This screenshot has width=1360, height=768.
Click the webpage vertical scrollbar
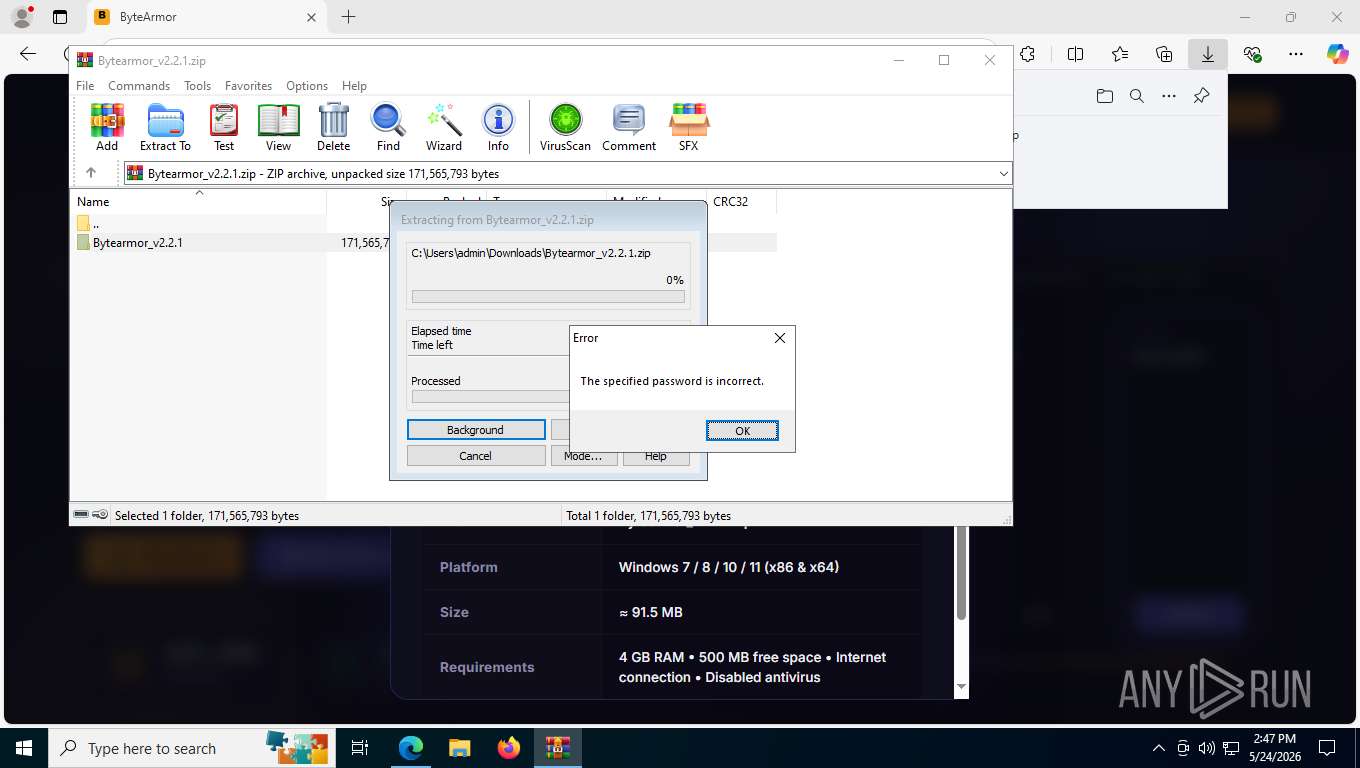[961, 572]
